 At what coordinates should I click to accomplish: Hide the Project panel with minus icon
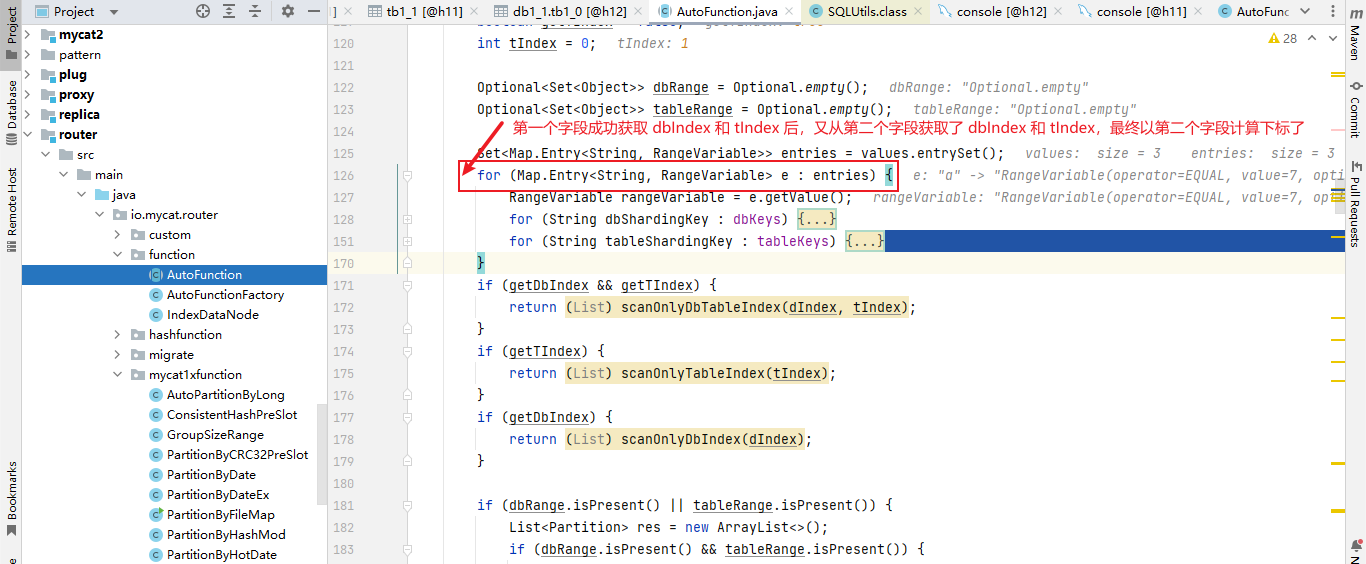click(315, 11)
